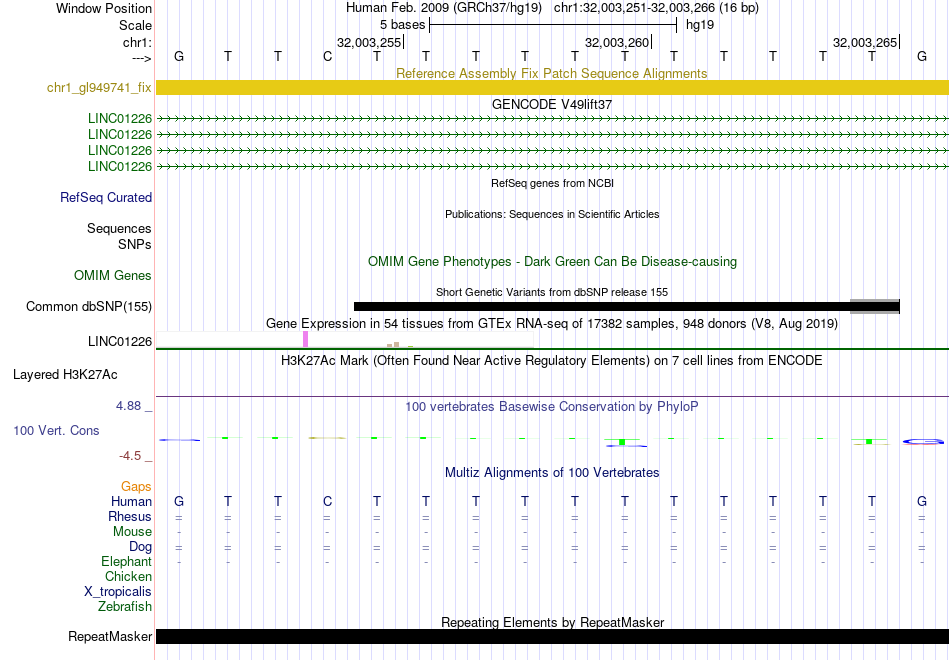Click the Gaps row label
The height and width of the screenshot is (660, 950).
tap(136, 487)
